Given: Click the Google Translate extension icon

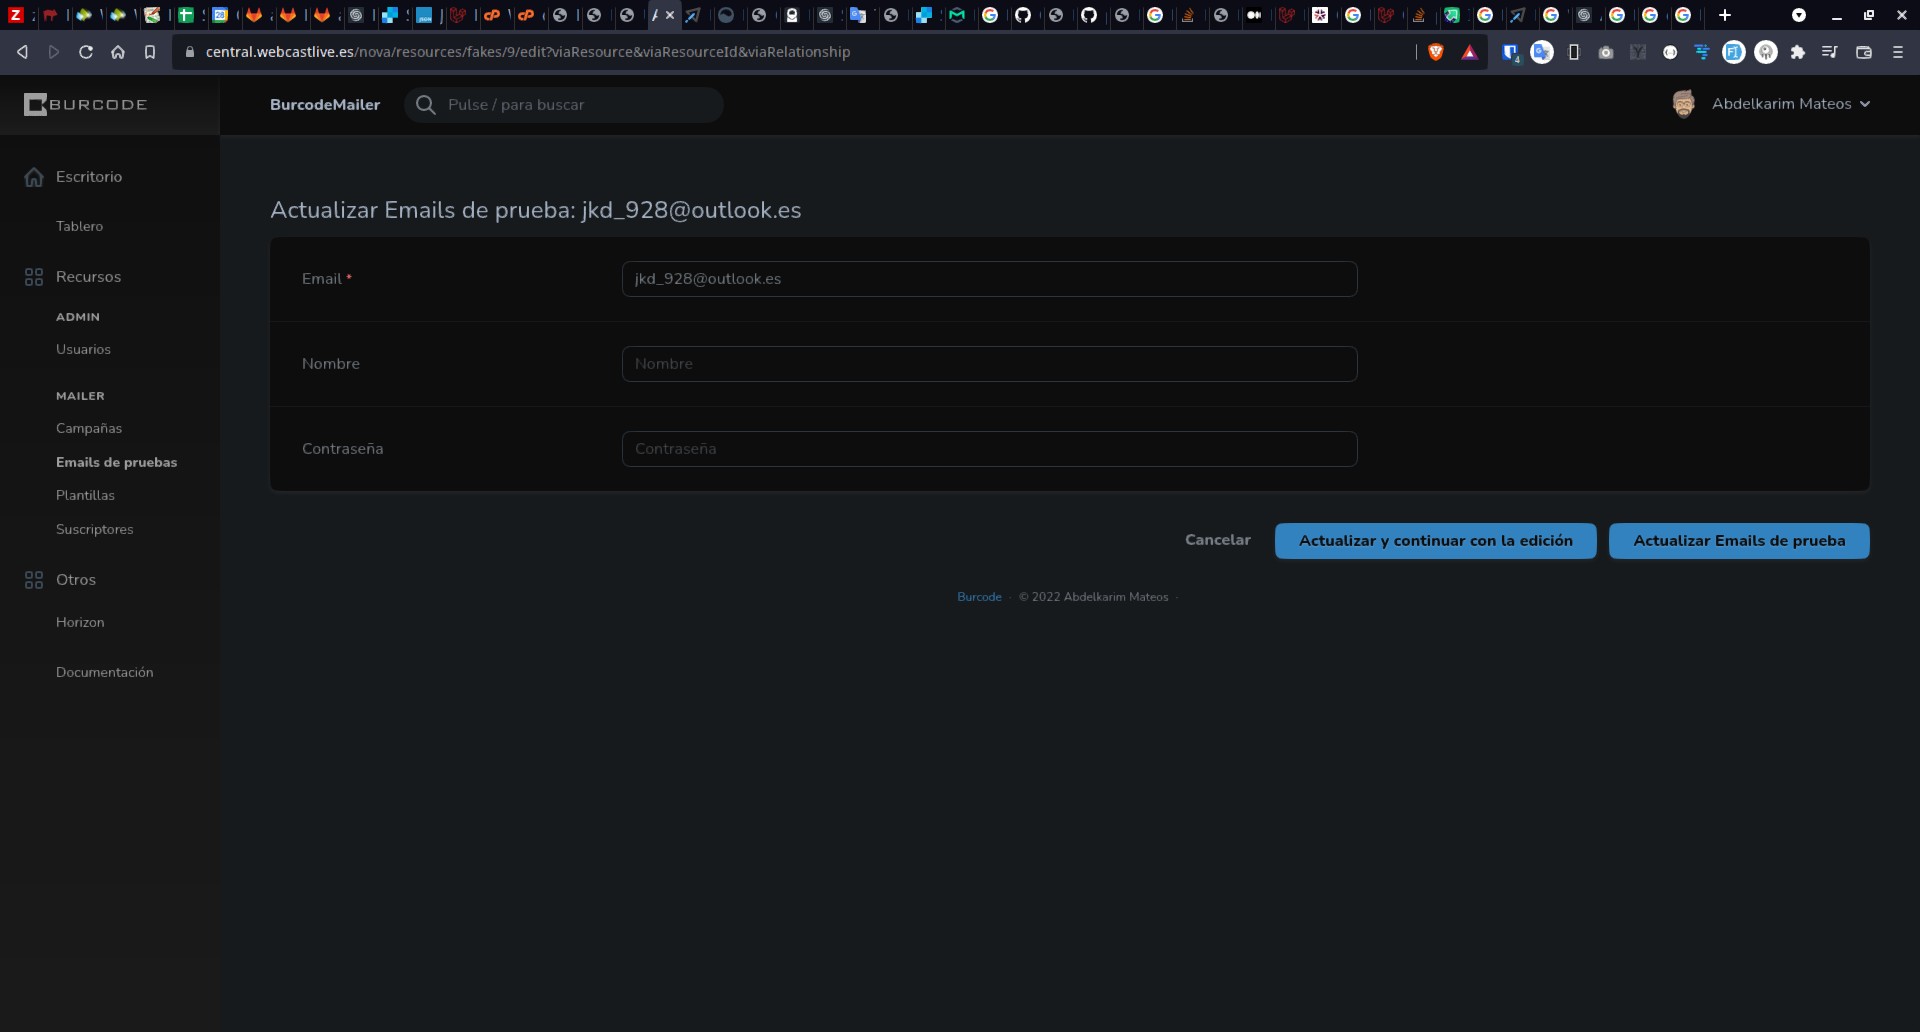Looking at the screenshot, I should click(x=1542, y=52).
